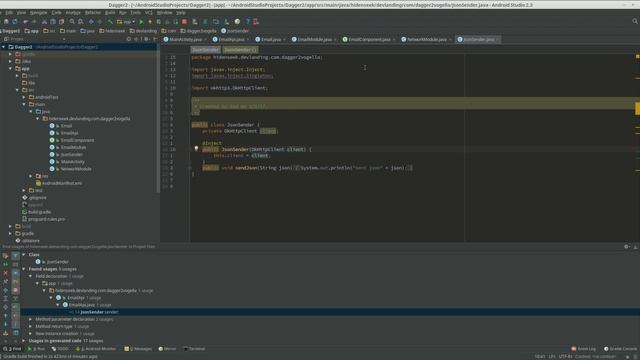The width and height of the screenshot is (640, 360).
Task: Click the Navigate Back arrow icon
Action: (91, 22)
